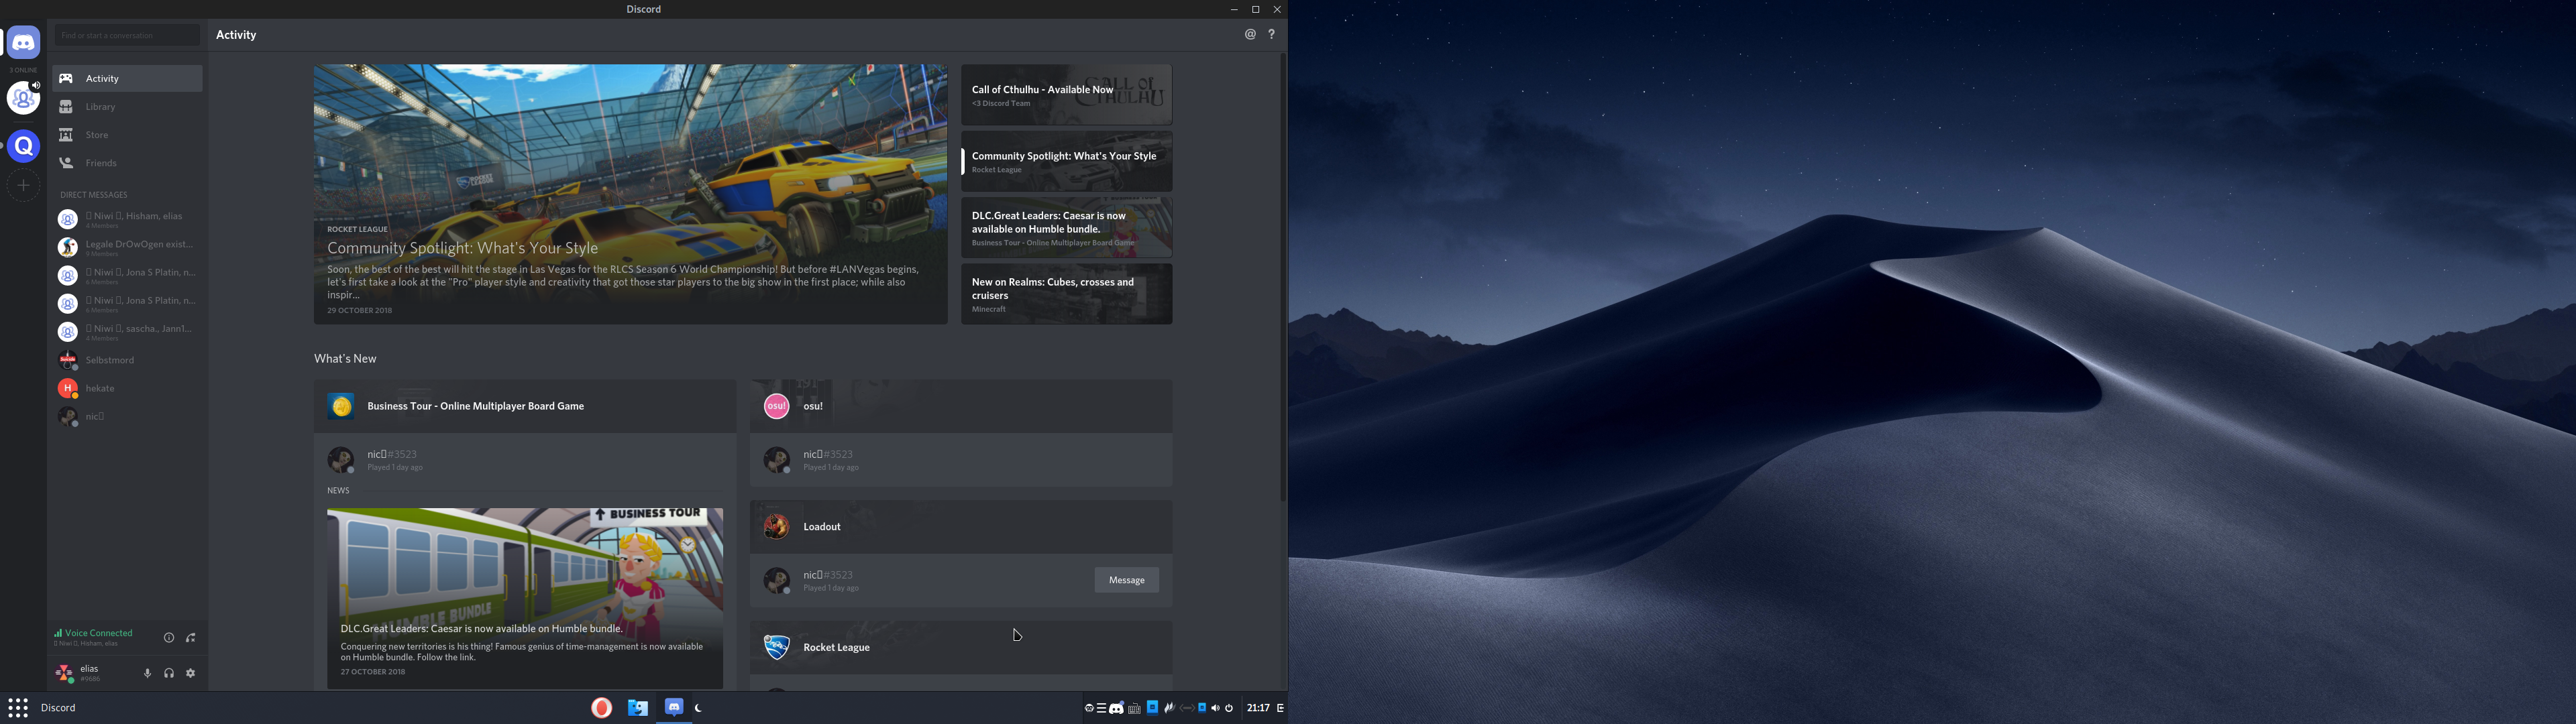Click nic#3523 under osu!
This screenshot has width=2576, height=724.
[x=828, y=454]
